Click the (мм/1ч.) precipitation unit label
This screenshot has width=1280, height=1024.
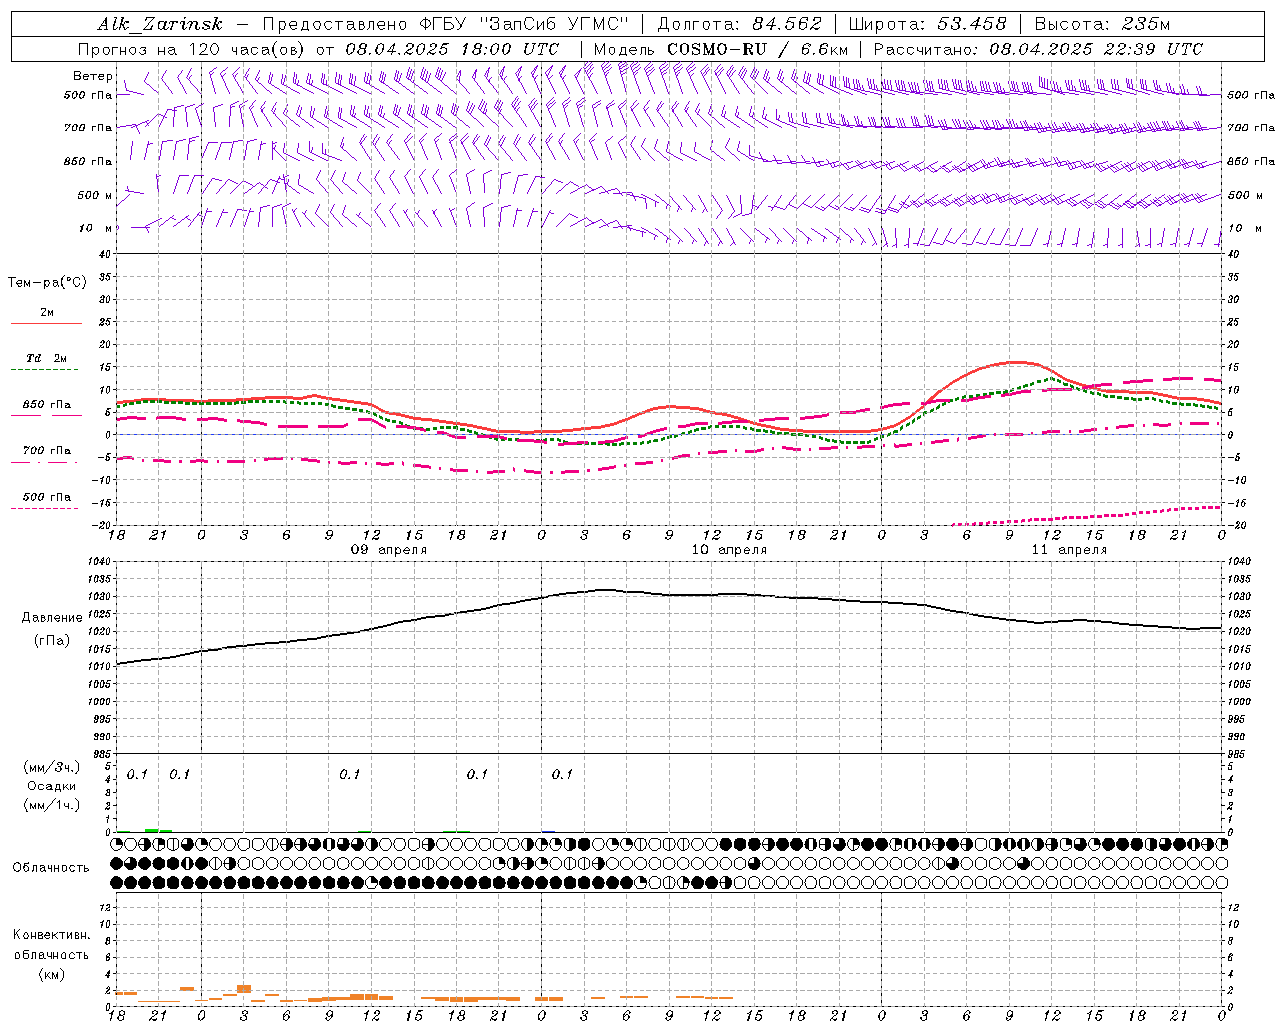coord(51,805)
